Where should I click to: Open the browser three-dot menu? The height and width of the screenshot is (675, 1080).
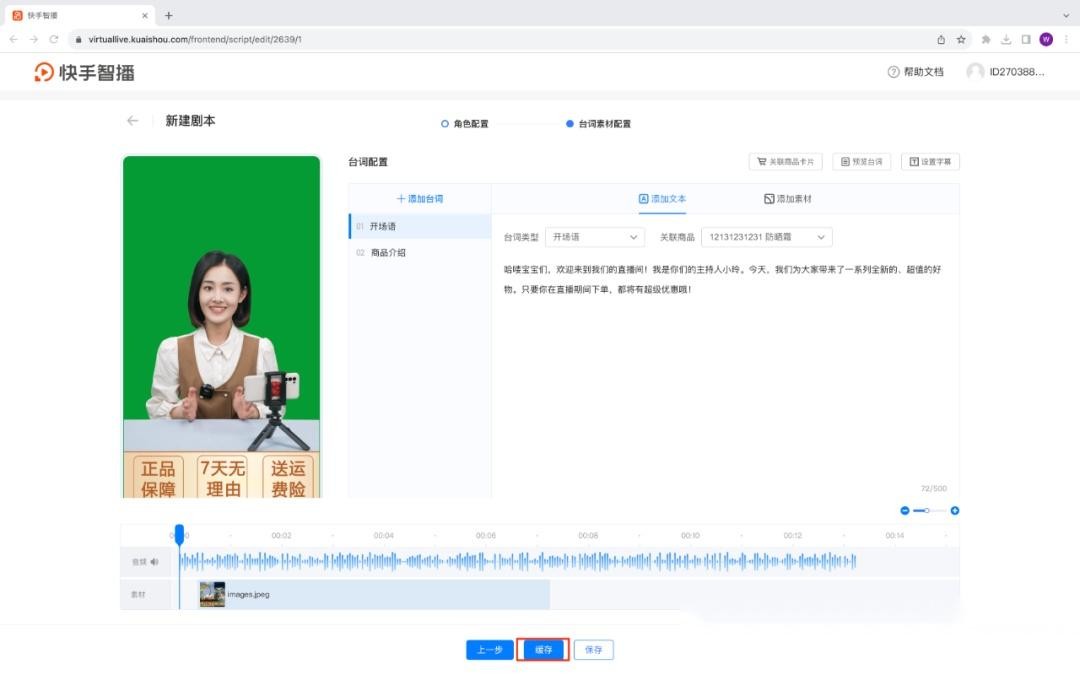click(1066, 39)
